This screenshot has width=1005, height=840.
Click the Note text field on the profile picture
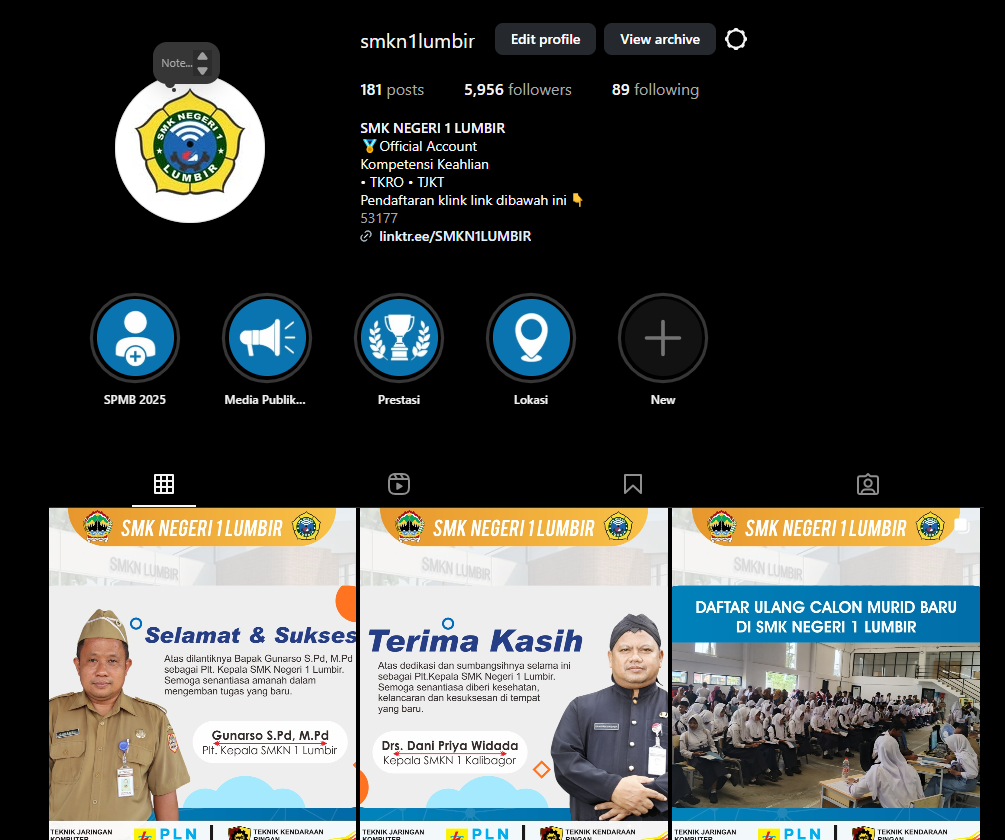pos(177,63)
